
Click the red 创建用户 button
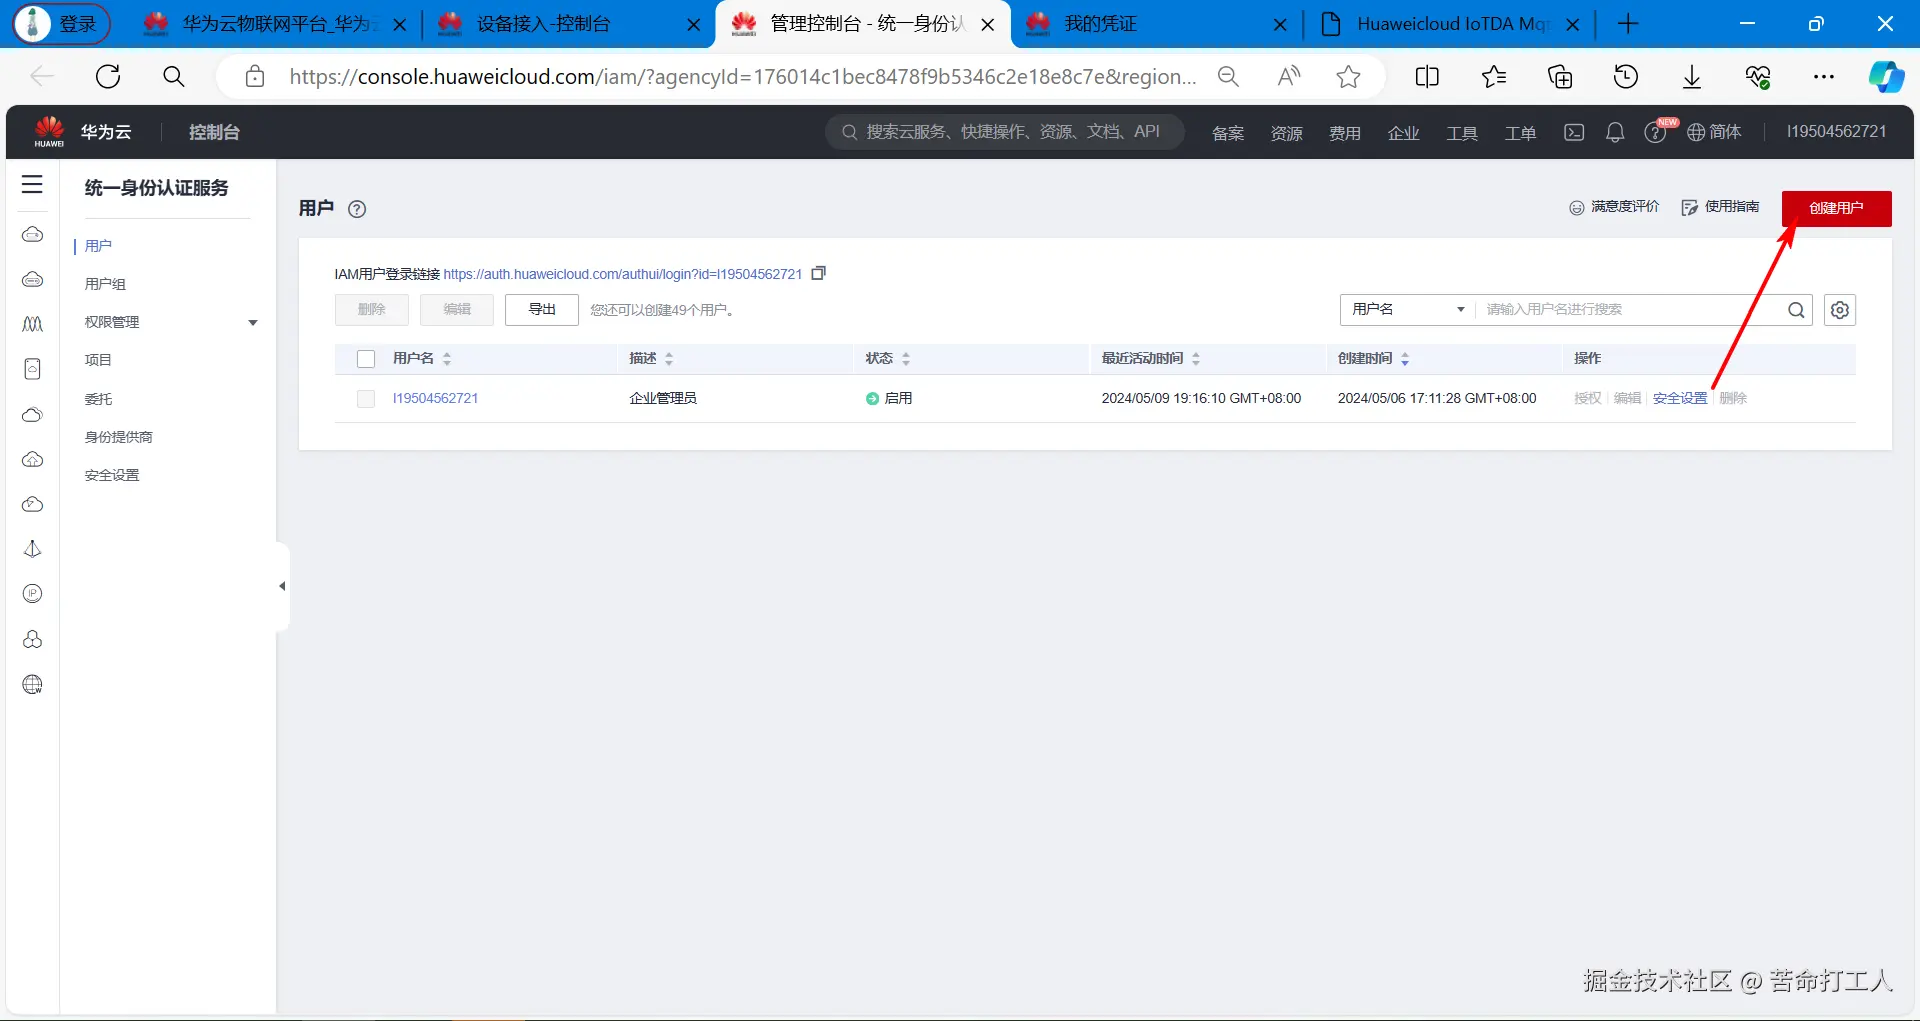tap(1836, 208)
